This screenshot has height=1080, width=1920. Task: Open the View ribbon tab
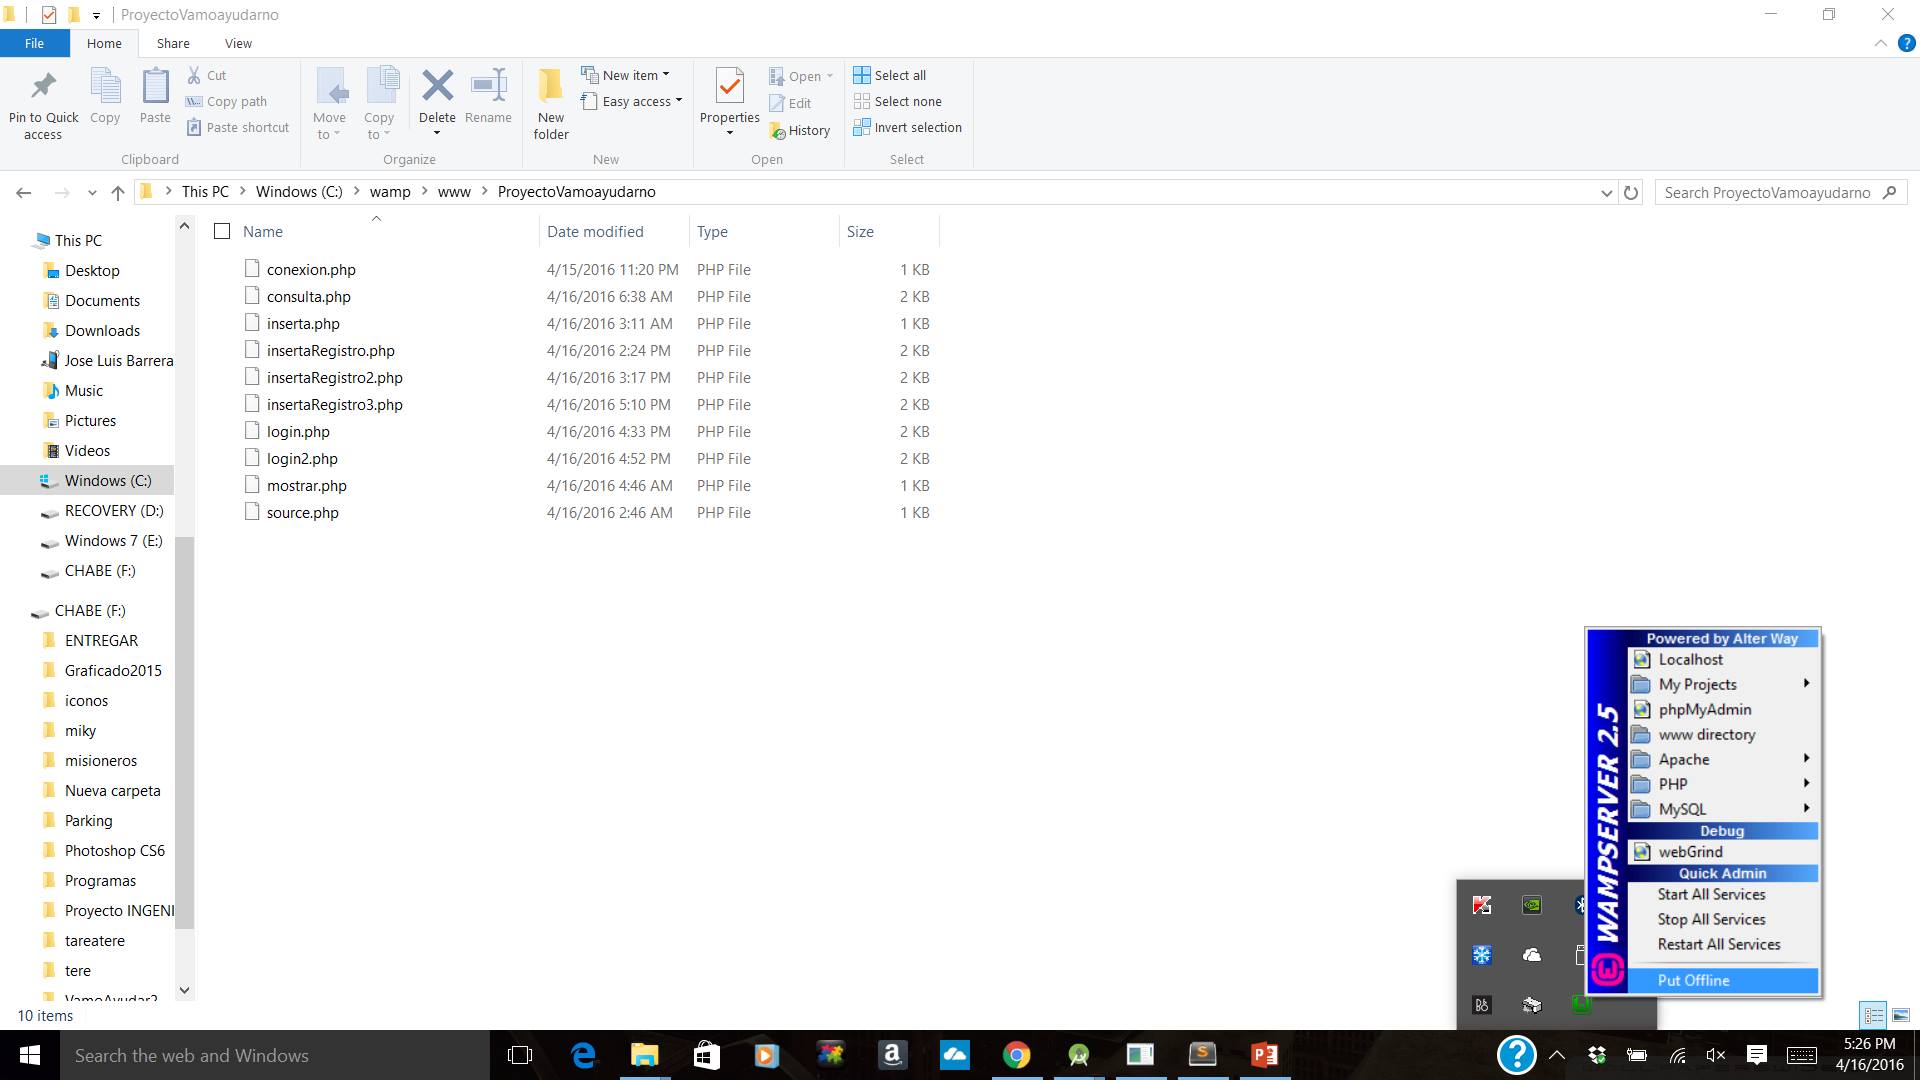(x=238, y=43)
